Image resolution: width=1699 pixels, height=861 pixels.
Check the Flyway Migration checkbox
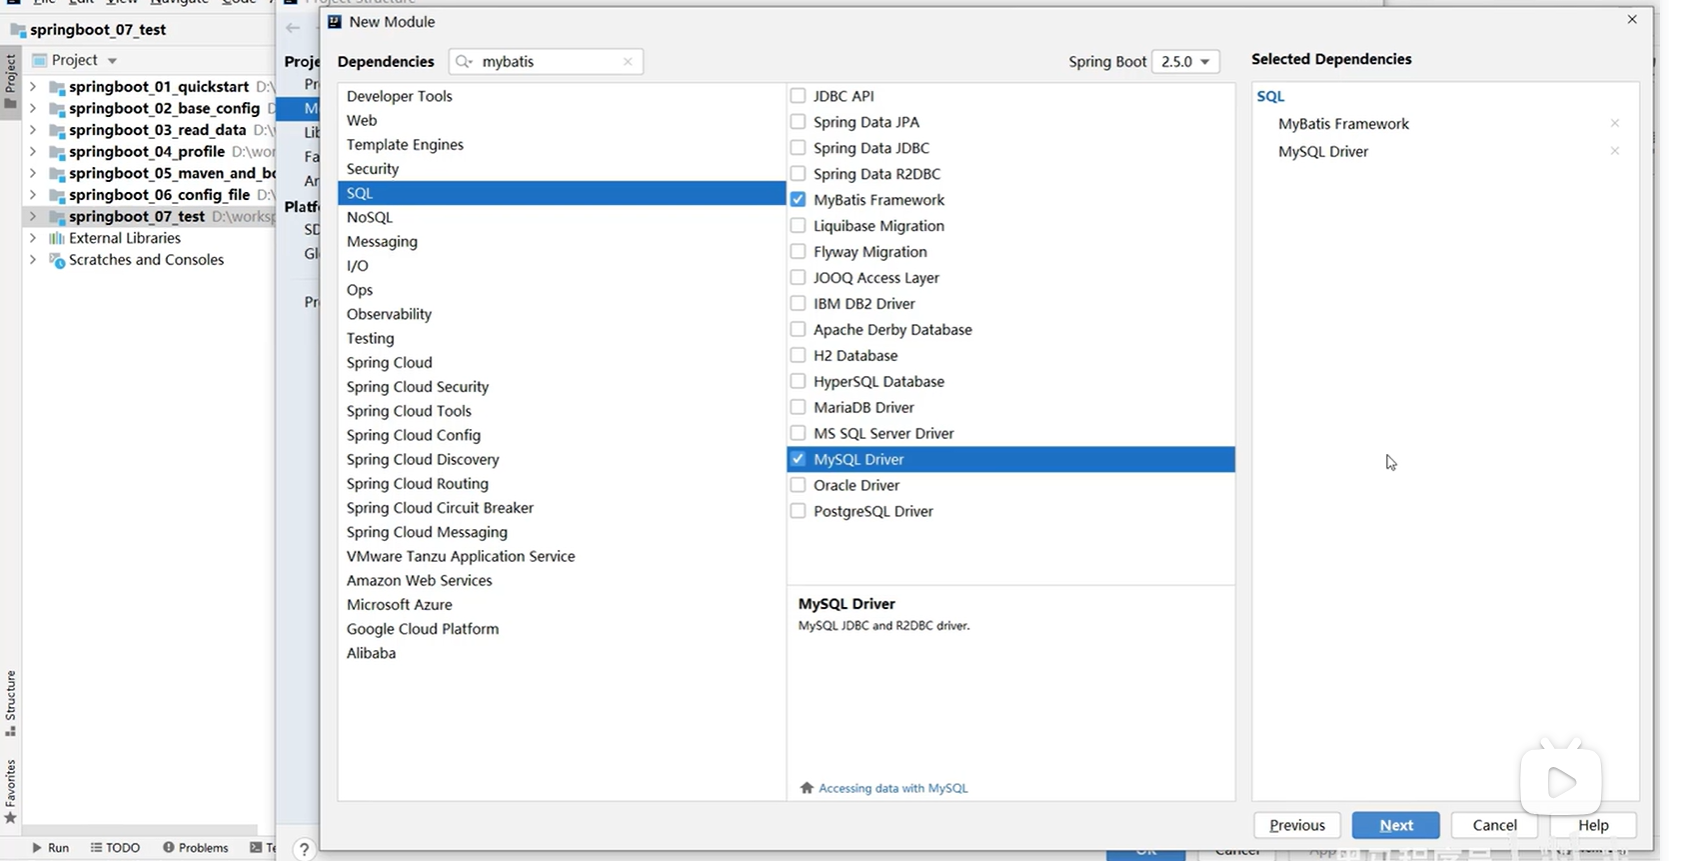tap(798, 252)
